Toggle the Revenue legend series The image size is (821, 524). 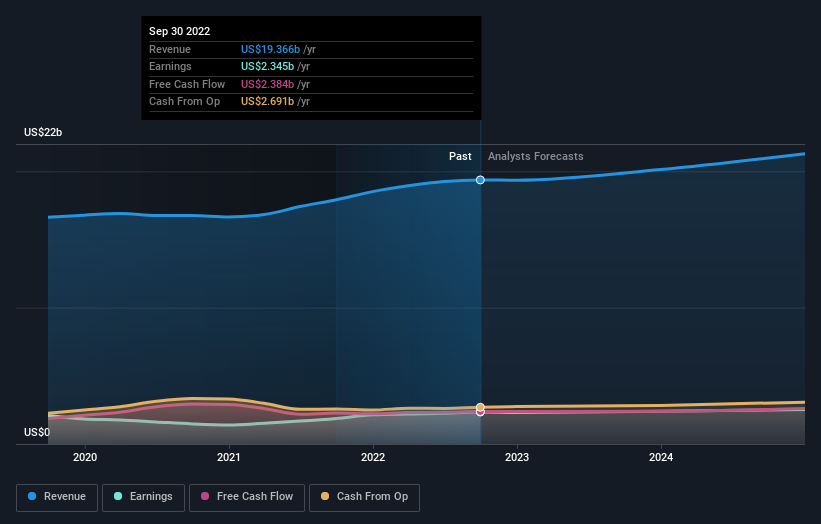pos(57,497)
